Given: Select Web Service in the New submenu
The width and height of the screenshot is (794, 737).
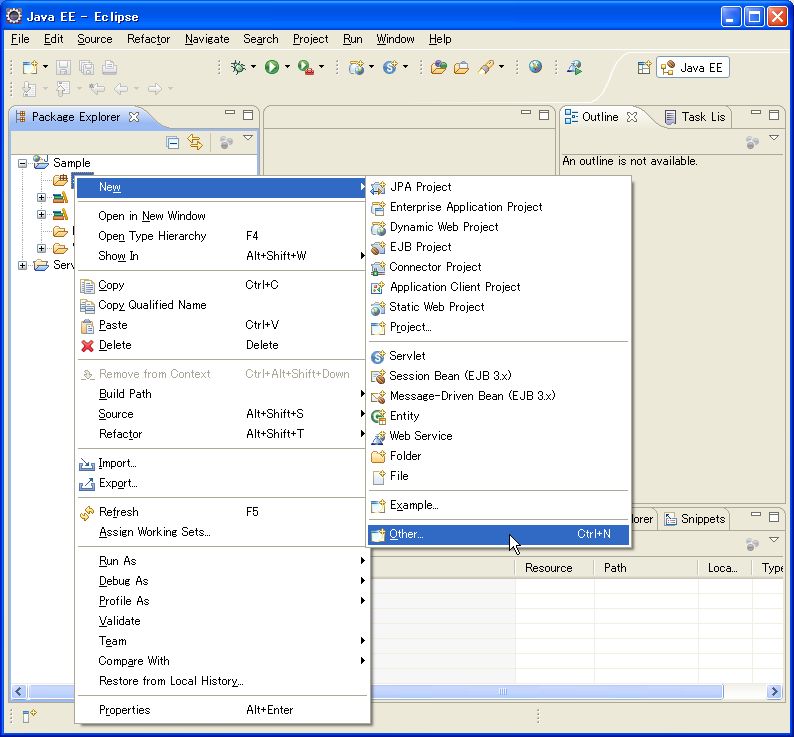Looking at the screenshot, I should [420, 436].
